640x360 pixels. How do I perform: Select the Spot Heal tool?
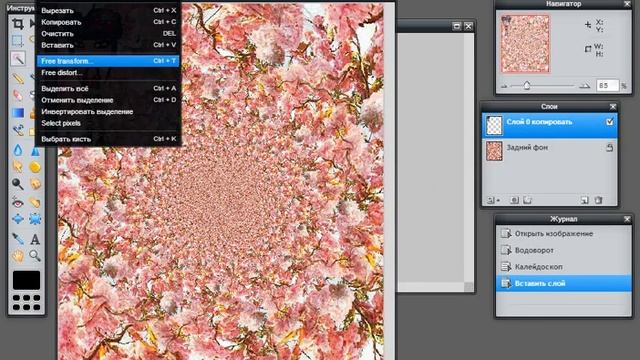pos(35,202)
